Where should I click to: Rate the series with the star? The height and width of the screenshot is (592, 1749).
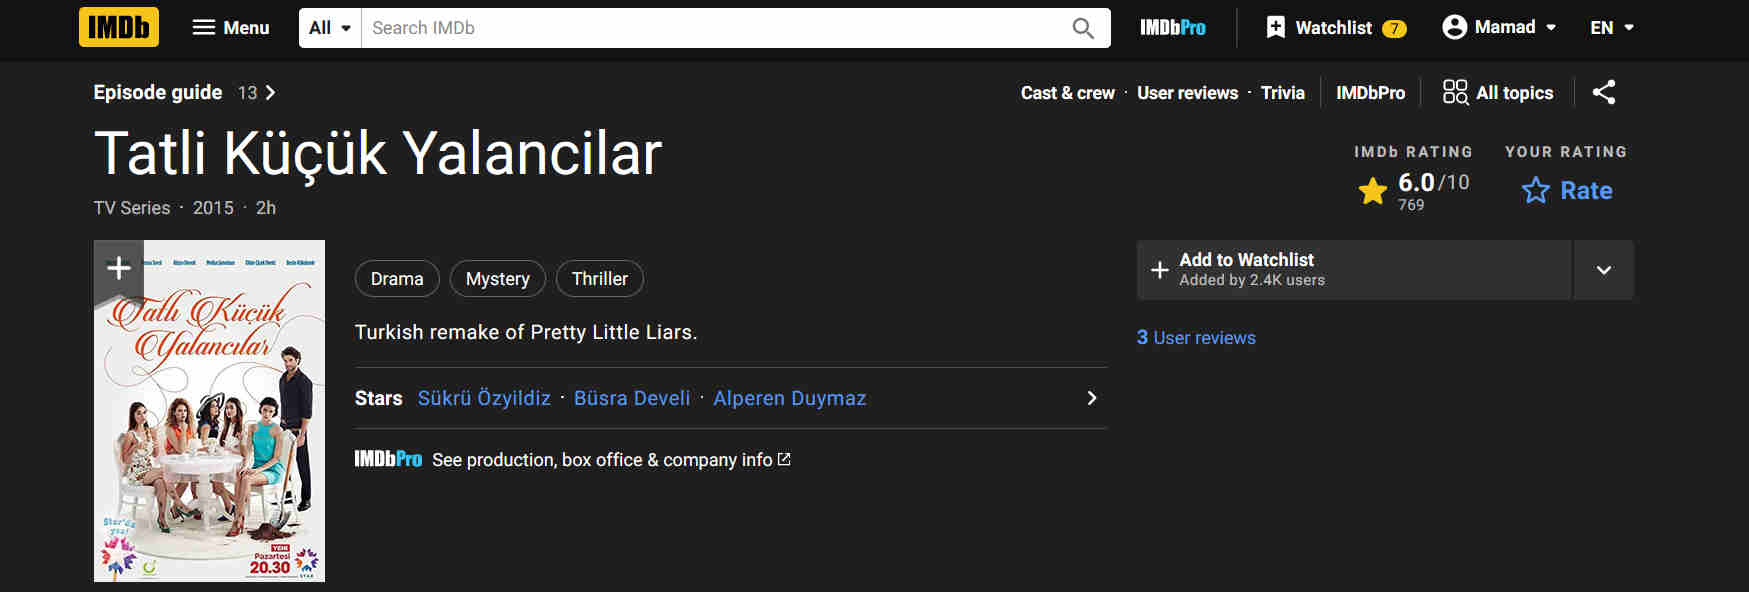[1567, 190]
